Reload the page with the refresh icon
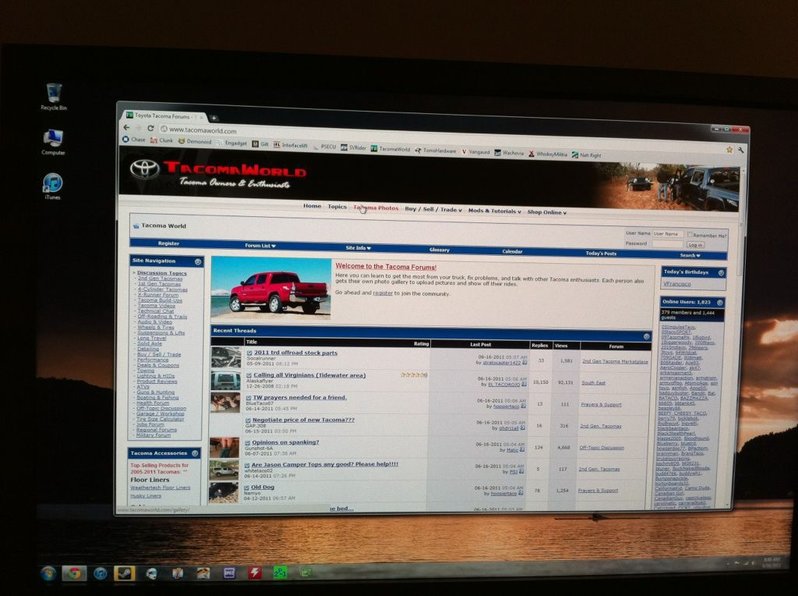Viewport: 798px width, 596px height. 151,128
